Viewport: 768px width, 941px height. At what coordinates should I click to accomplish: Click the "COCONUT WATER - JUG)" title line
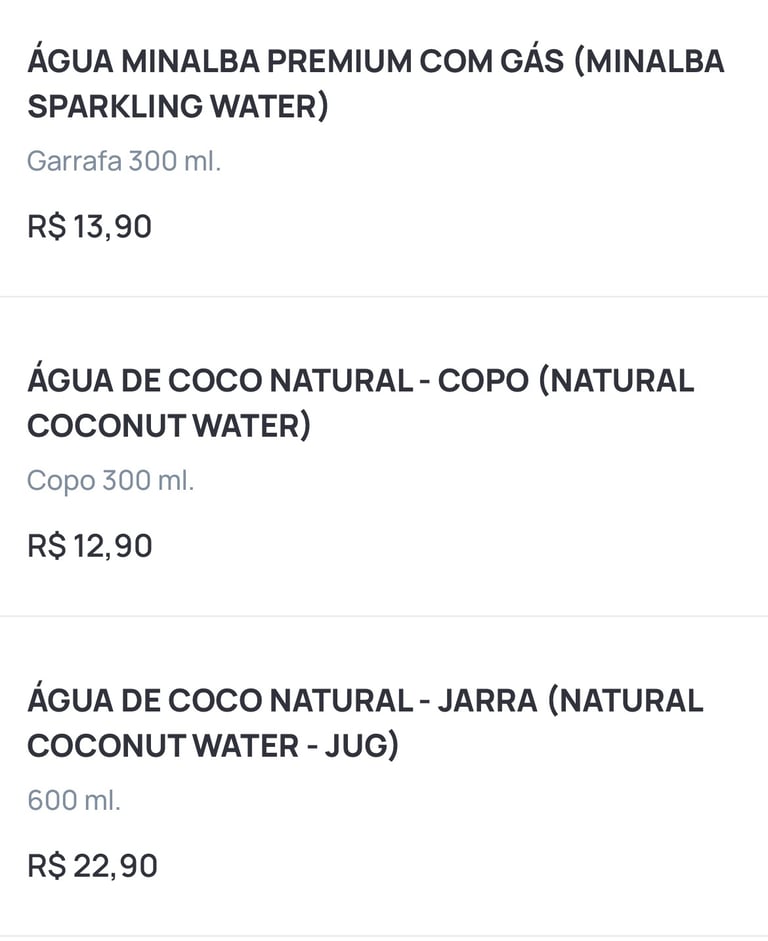[212, 746]
